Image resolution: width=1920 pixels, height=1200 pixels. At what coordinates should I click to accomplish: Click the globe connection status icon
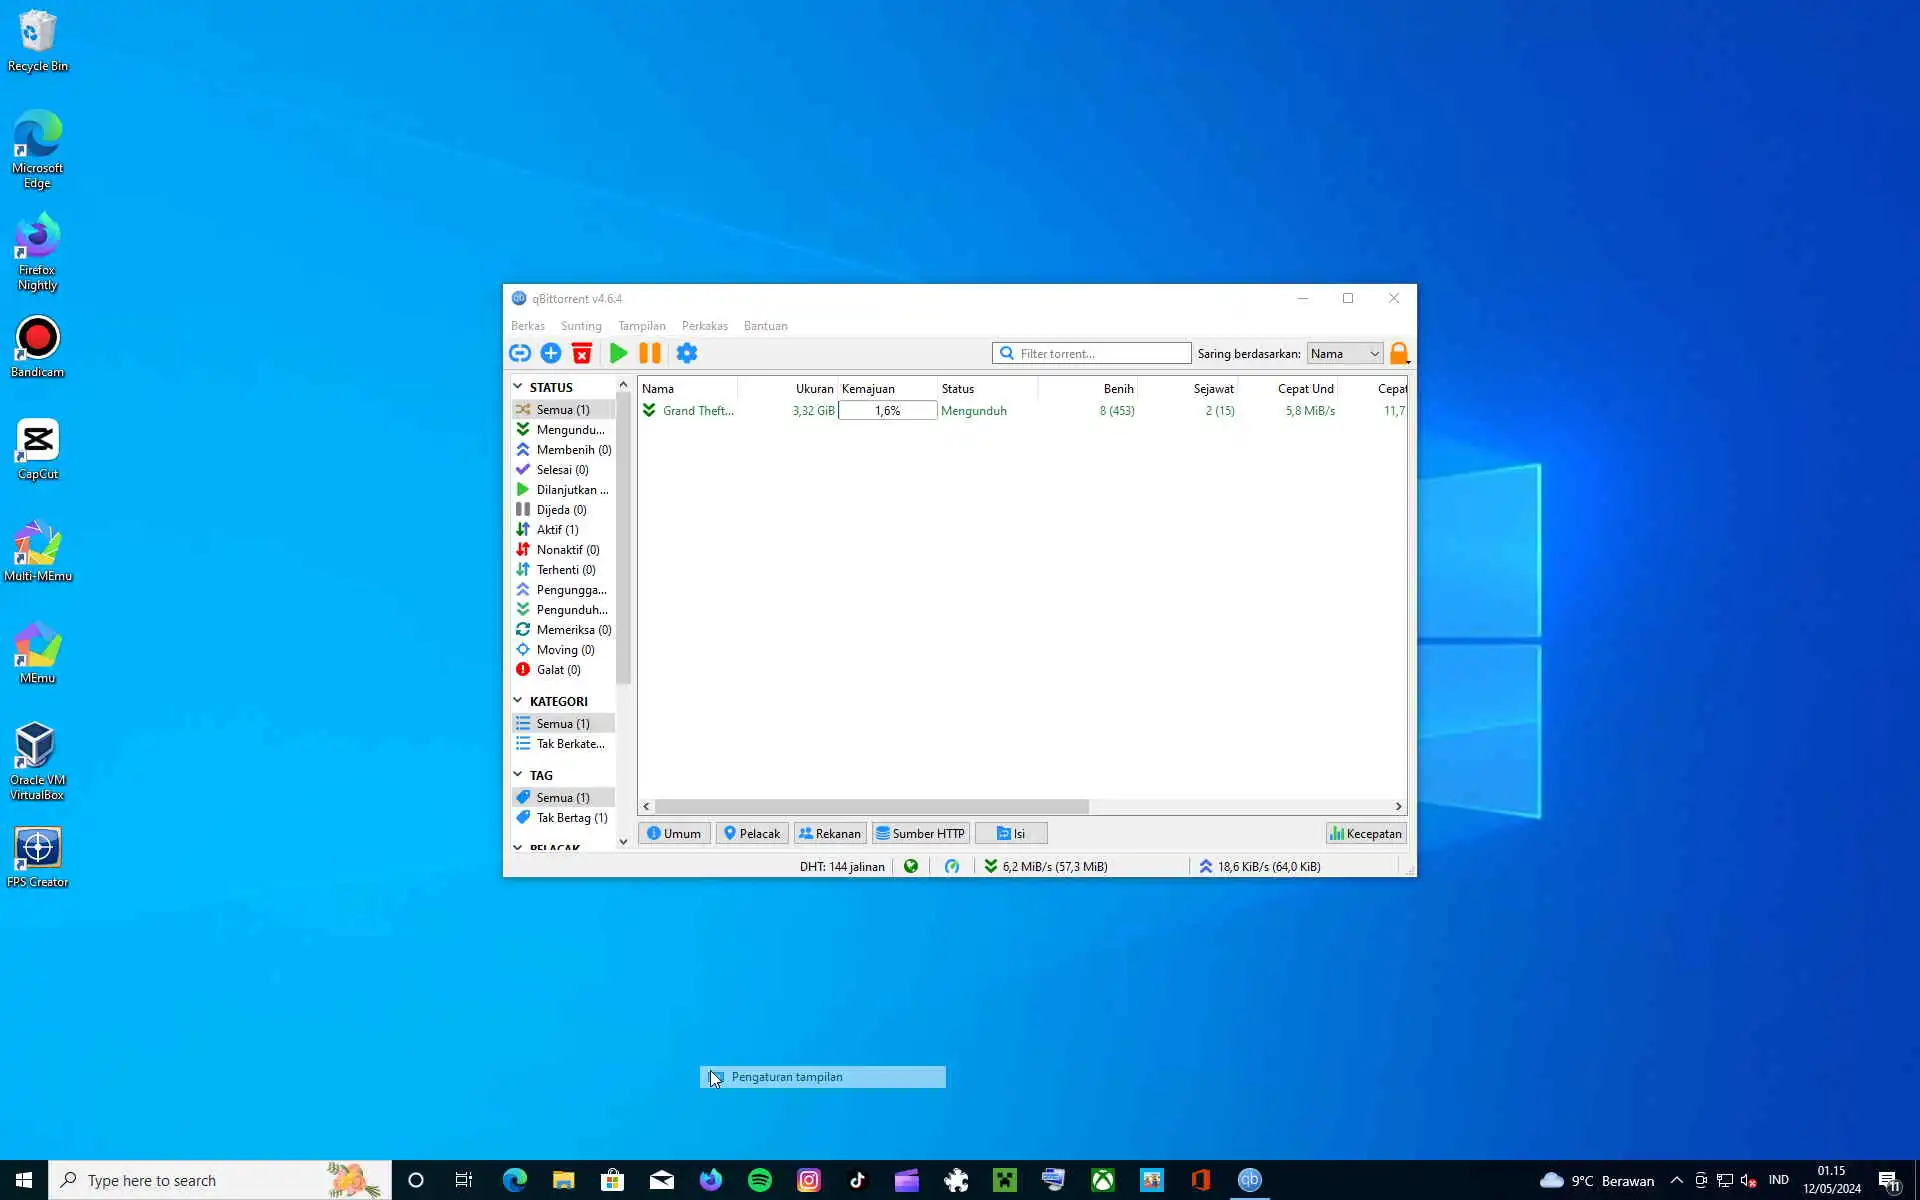click(911, 866)
